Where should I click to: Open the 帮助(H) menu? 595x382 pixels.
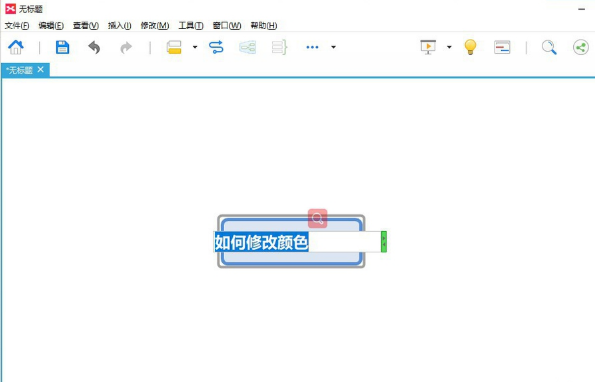[x=264, y=25]
